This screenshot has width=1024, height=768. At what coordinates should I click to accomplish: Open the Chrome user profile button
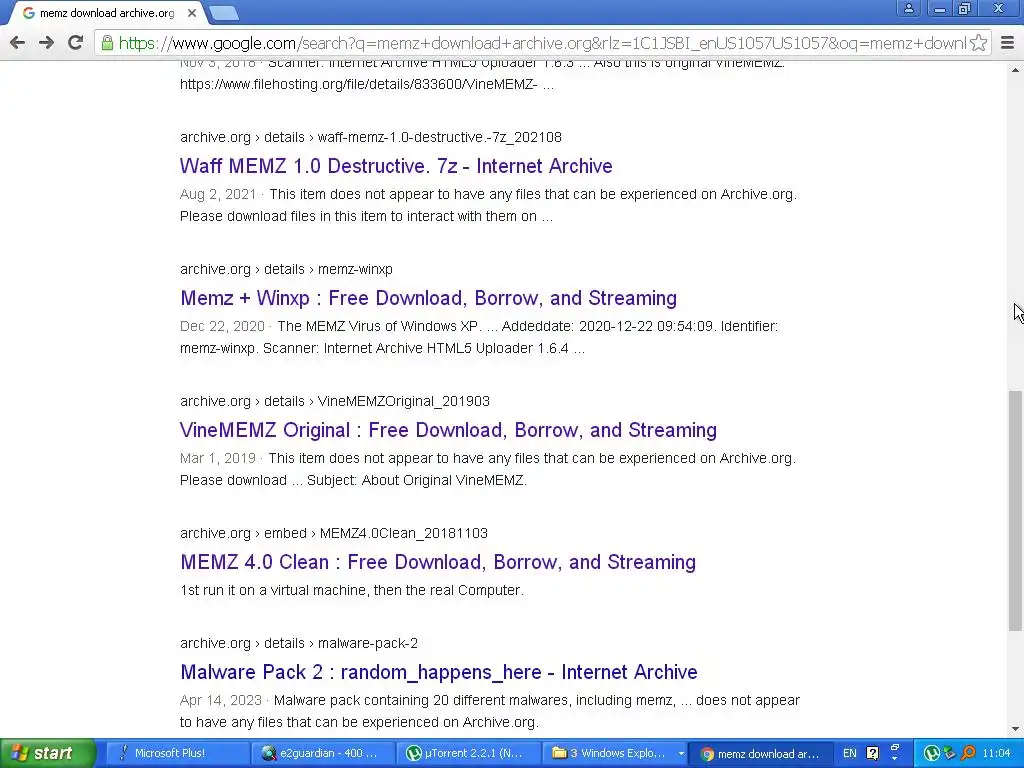click(x=908, y=8)
